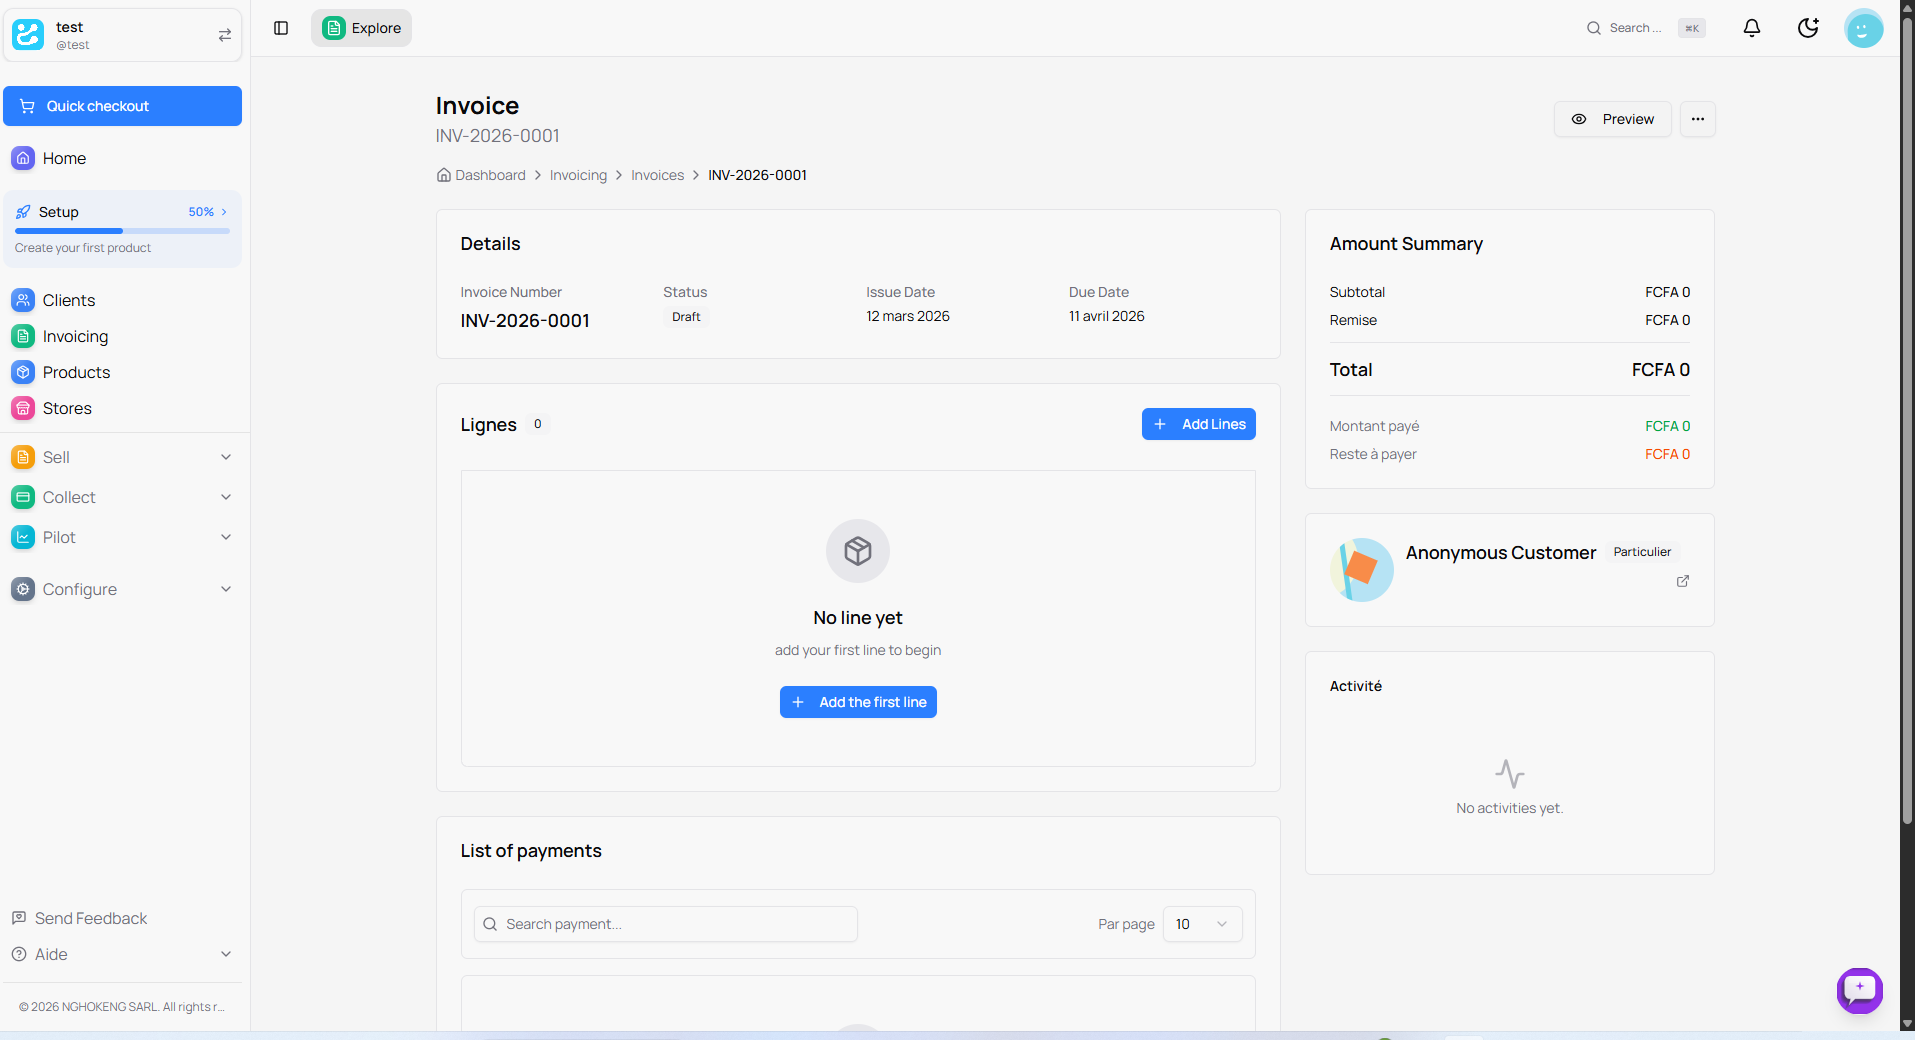Click the Stores icon in the sidebar
The height and width of the screenshot is (1040, 1915).
[23, 408]
